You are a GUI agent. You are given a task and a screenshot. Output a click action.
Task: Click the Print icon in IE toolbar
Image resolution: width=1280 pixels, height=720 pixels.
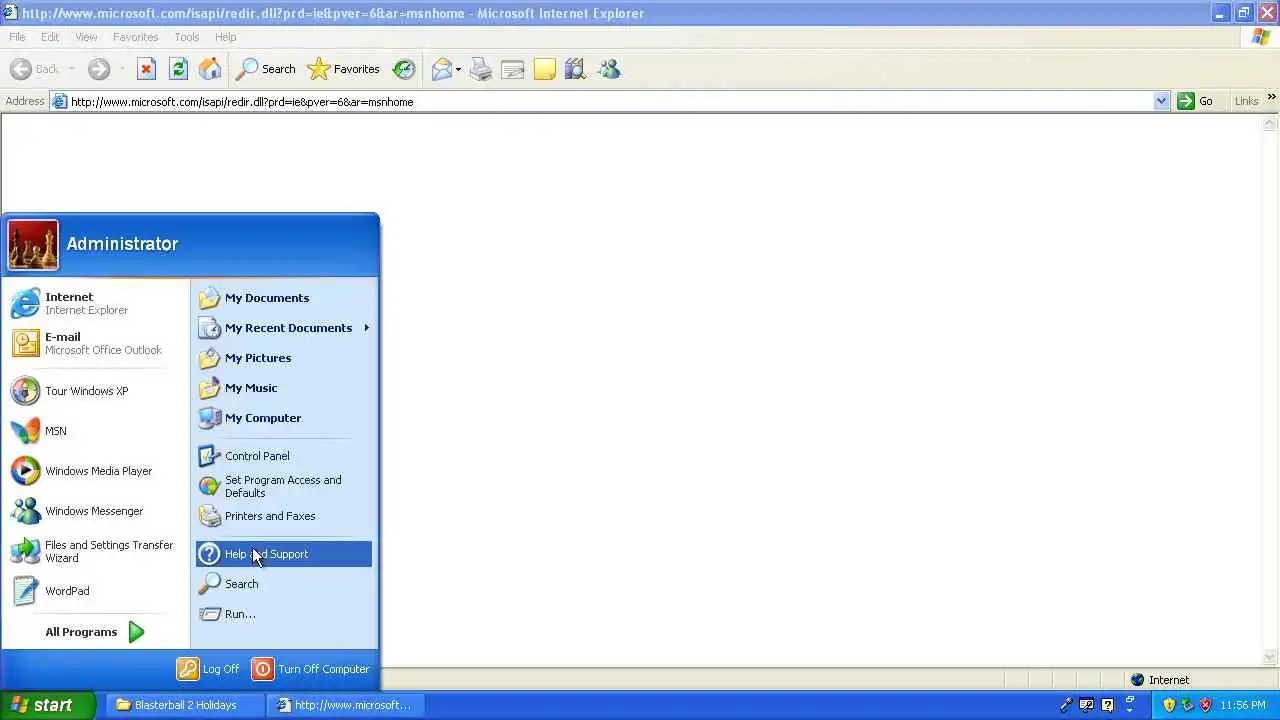pyautogui.click(x=481, y=69)
